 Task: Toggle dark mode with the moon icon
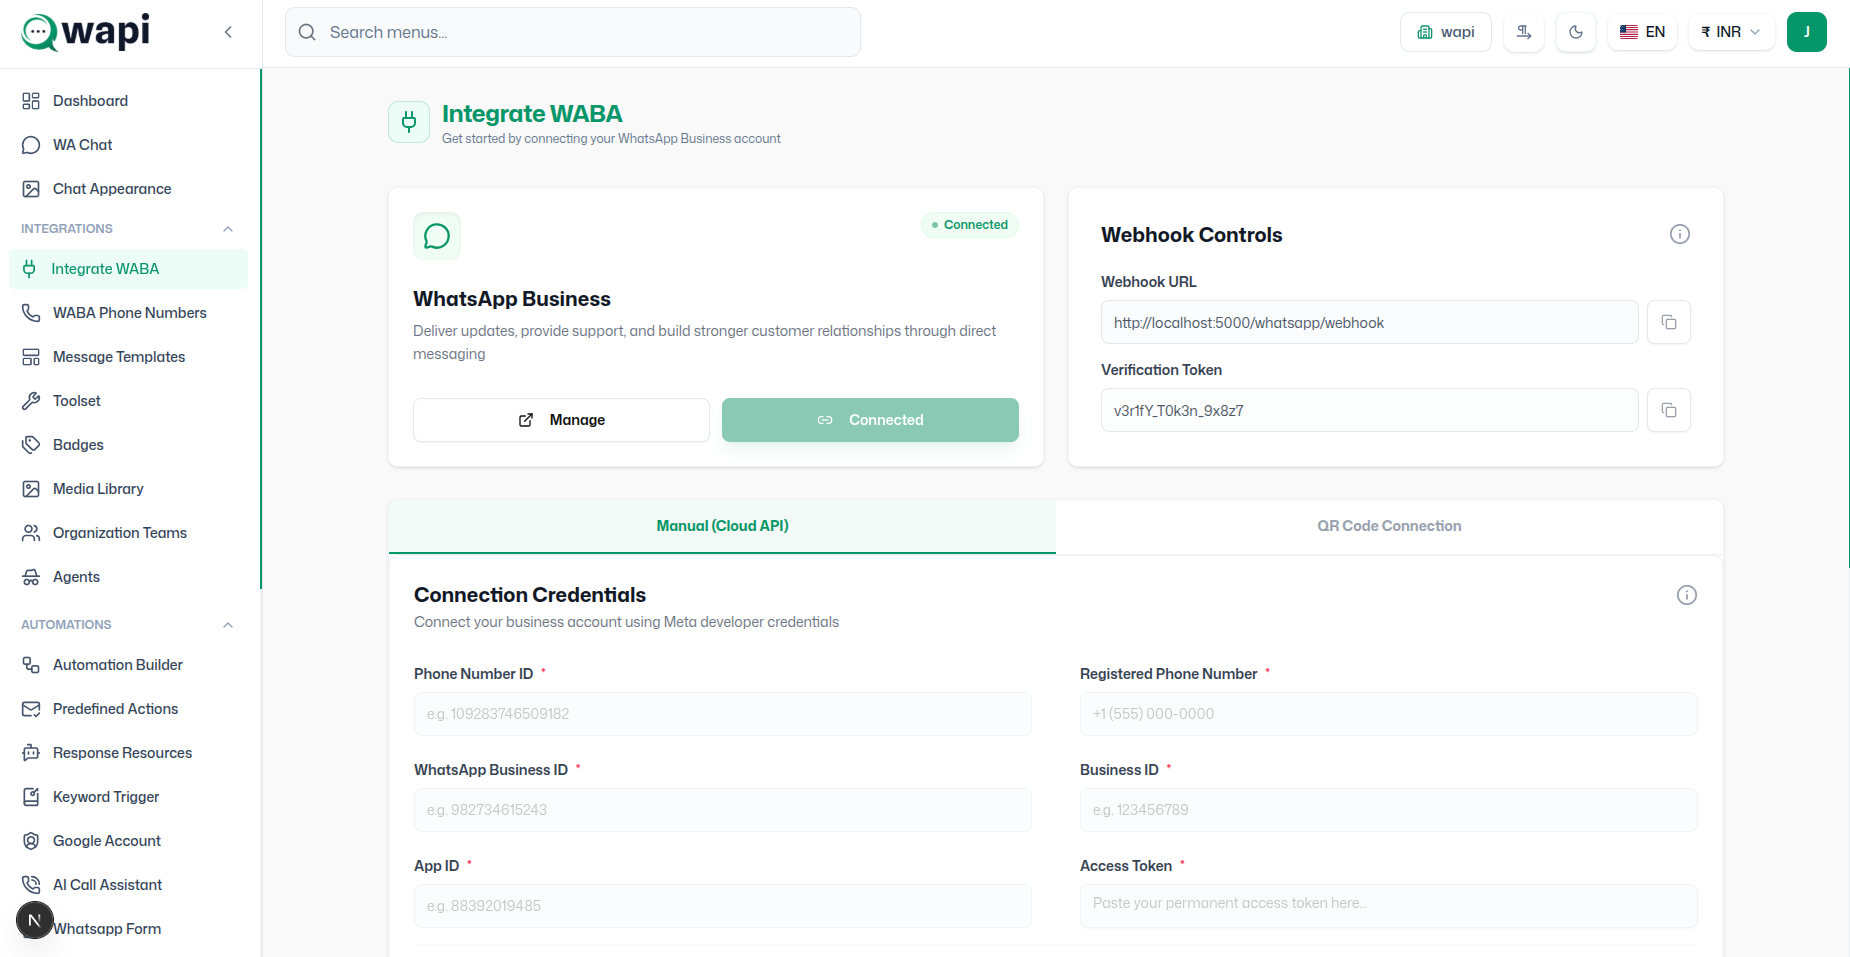(x=1576, y=32)
